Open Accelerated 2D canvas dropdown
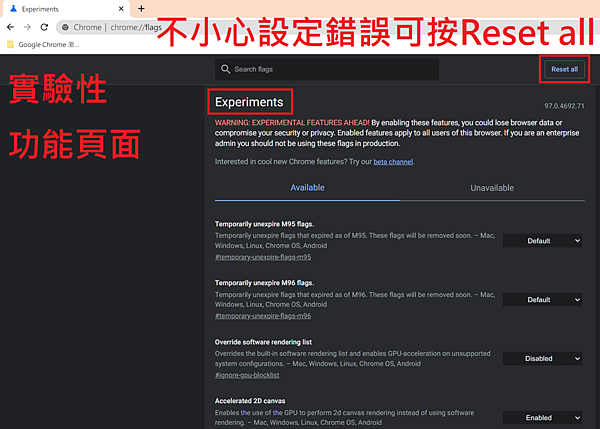This screenshot has height=429, width=600. point(542,418)
